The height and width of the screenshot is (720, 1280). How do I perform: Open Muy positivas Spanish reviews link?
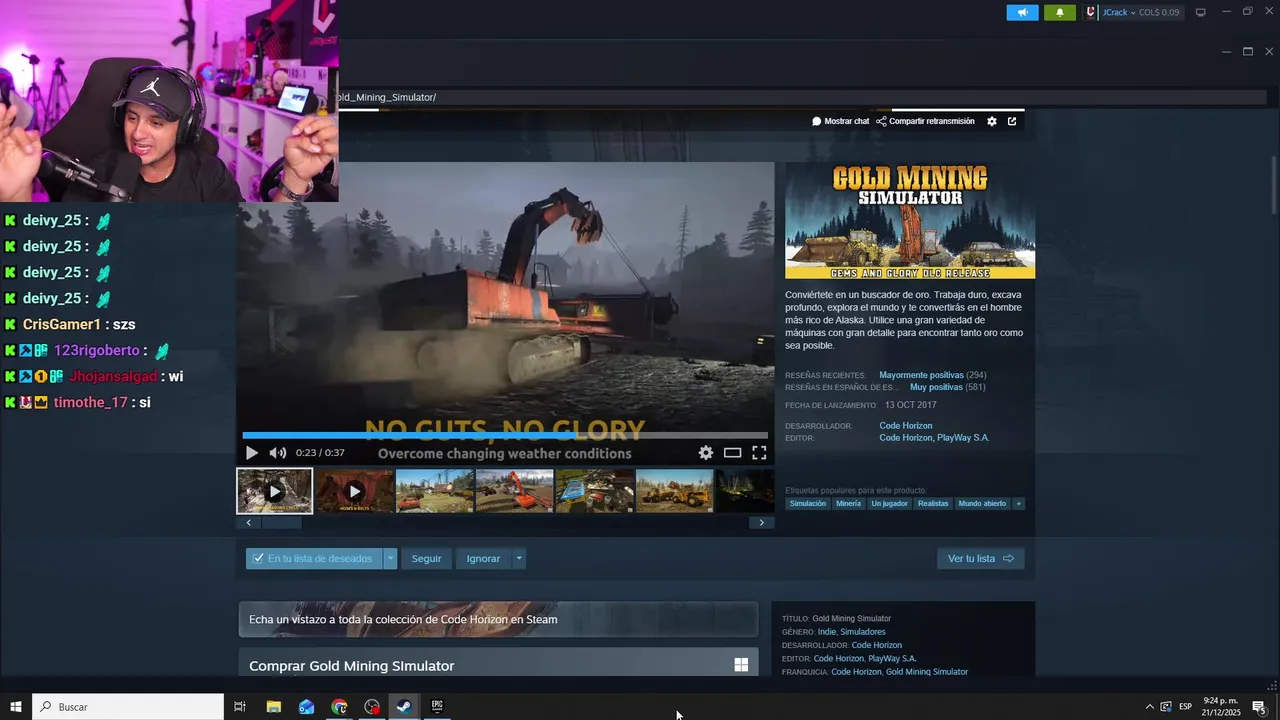(936, 387)
